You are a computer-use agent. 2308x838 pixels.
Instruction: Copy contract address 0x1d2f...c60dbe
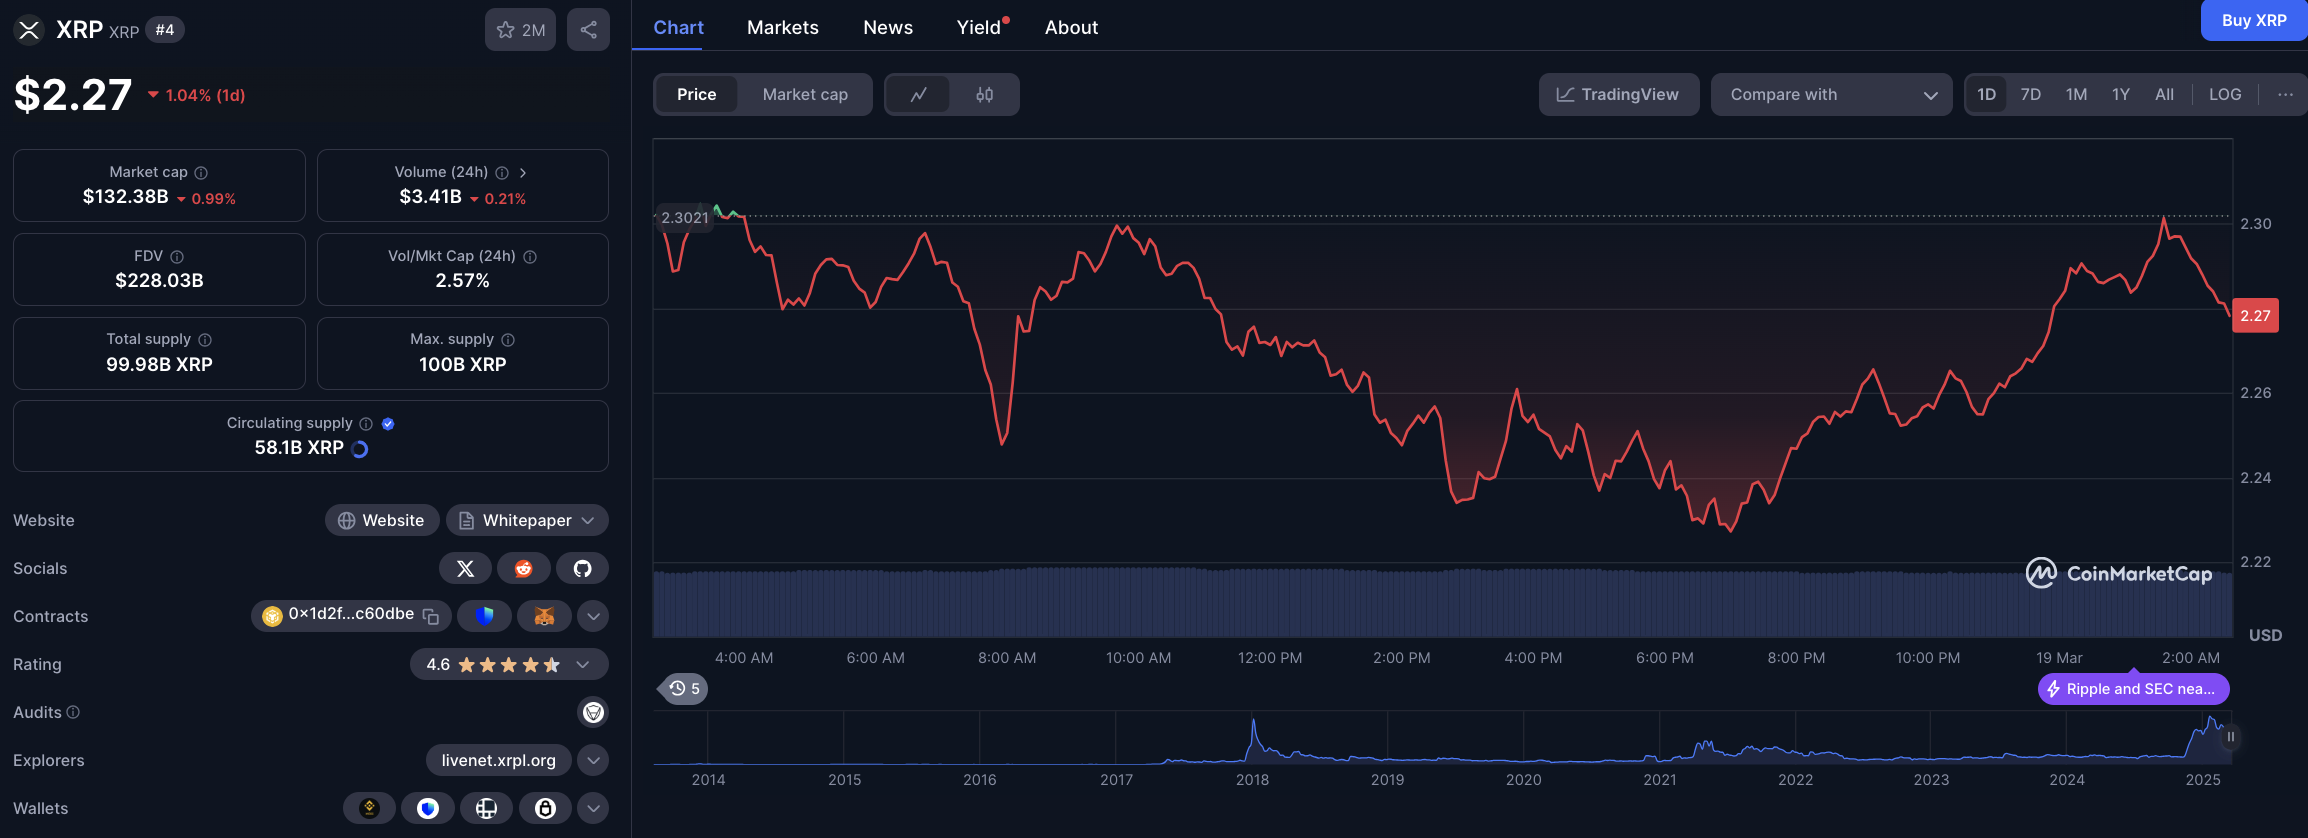[431, 616]
